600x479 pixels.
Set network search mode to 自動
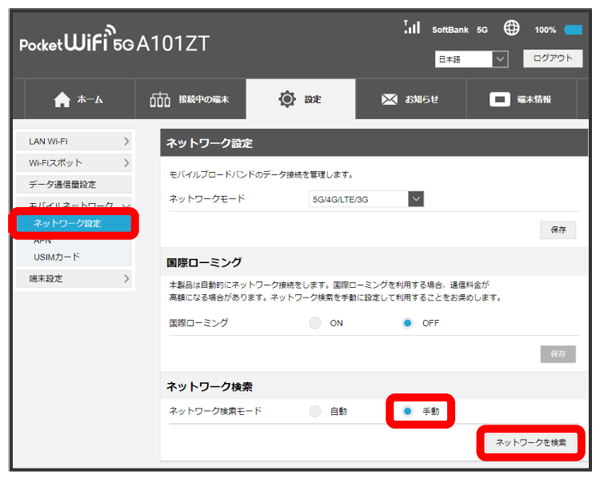coord(315,411)
